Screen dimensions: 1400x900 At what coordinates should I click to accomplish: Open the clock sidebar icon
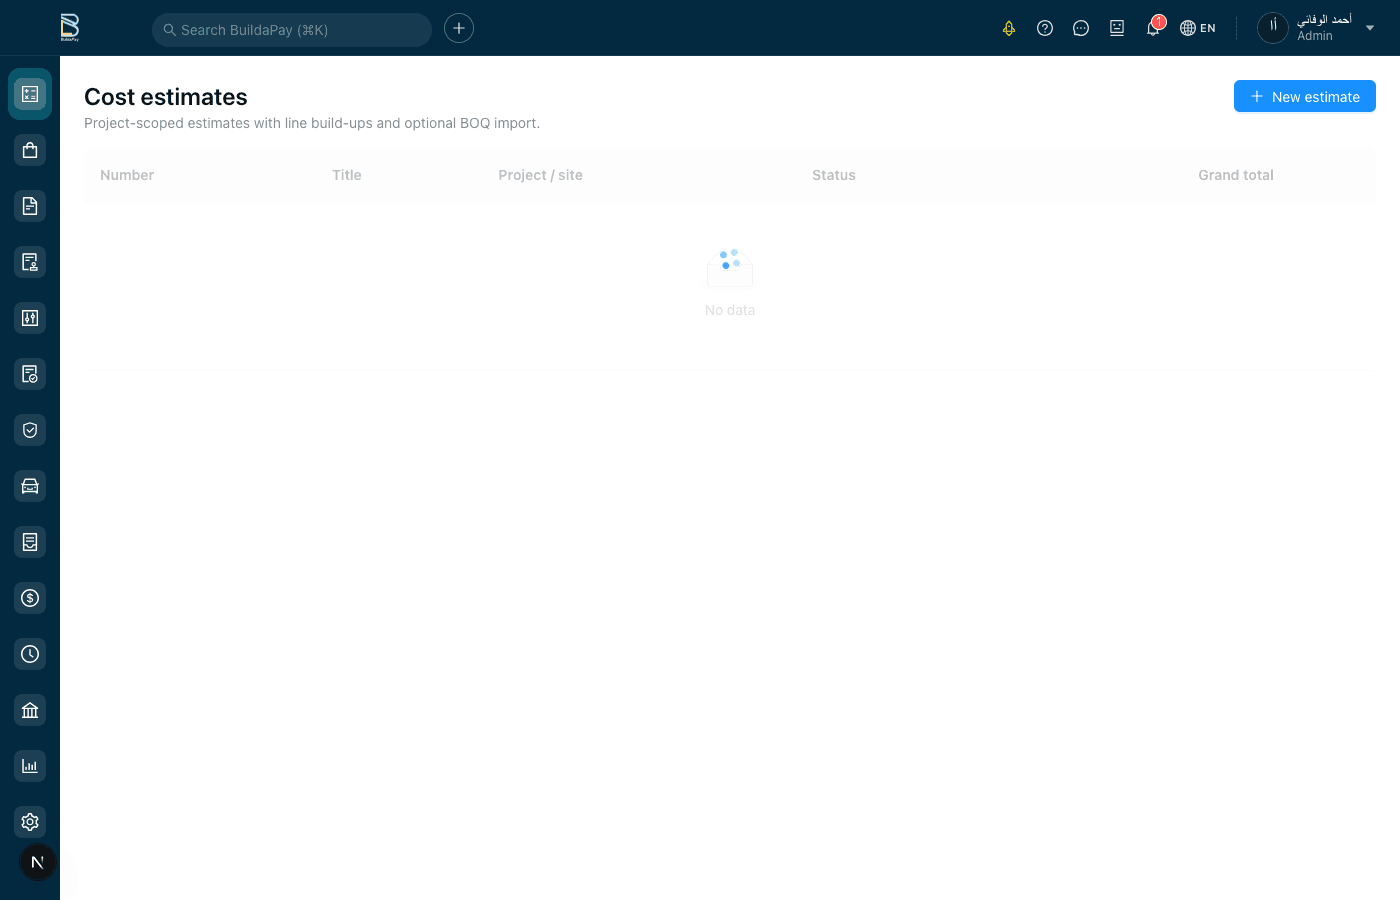tap(30, 654)
